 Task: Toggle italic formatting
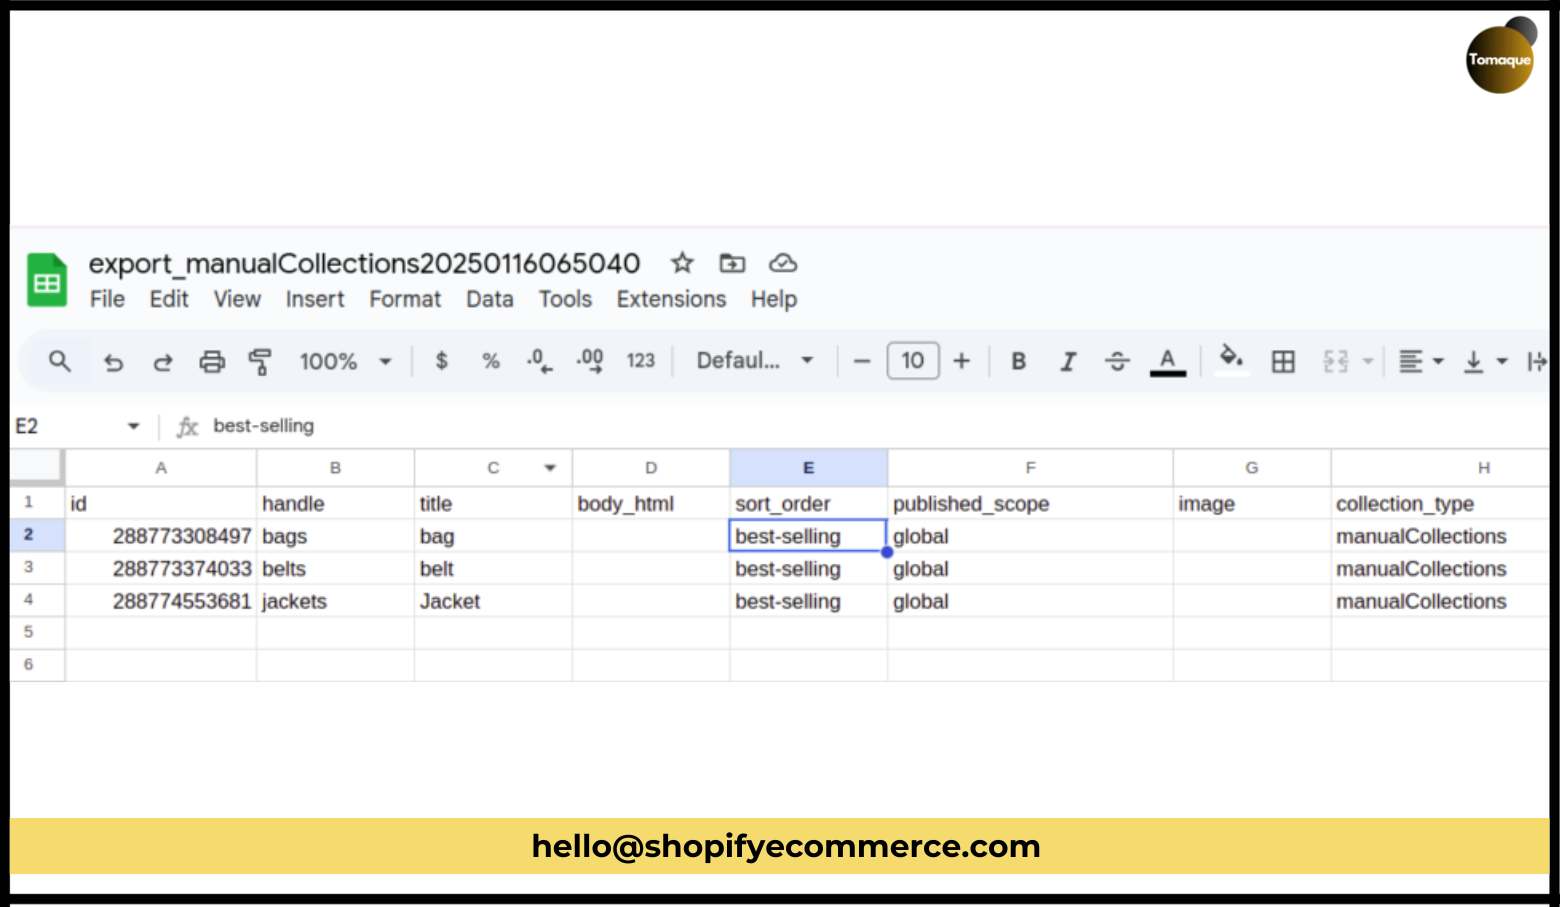tap(1068, 361)
